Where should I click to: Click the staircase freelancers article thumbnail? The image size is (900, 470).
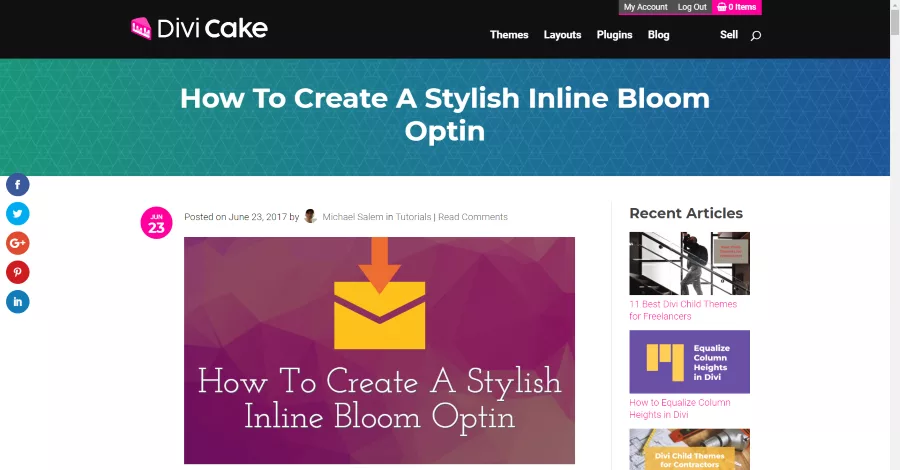click(x=689, y=263)
